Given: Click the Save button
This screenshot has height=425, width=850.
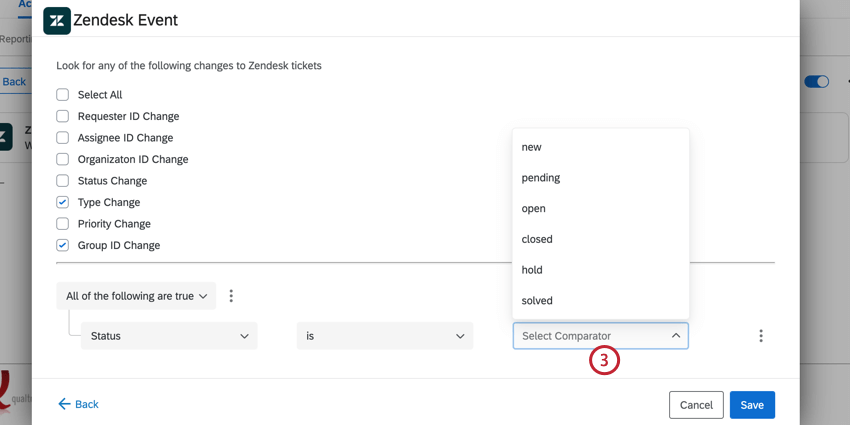Looking at the screenshot, I should click(x=752, y=405).
